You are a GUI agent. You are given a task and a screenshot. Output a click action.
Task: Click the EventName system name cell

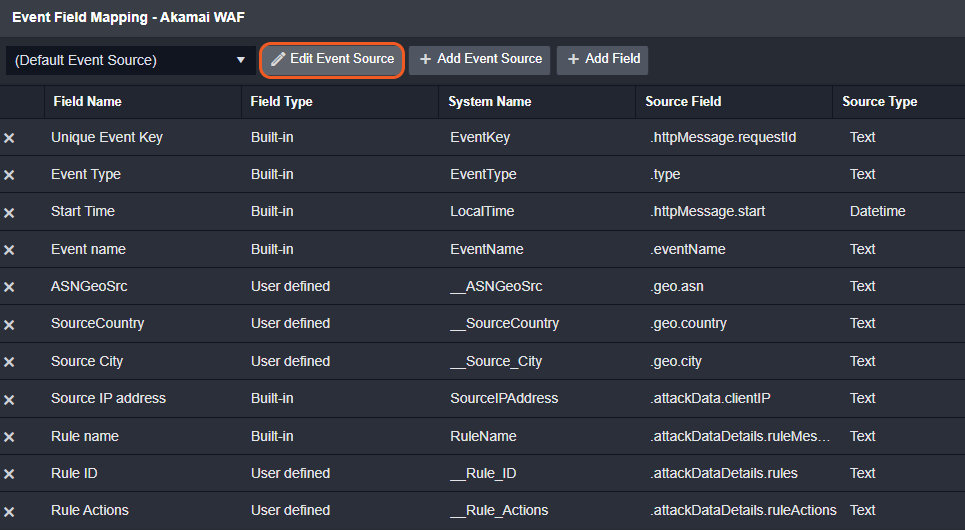tap(487, 249)
